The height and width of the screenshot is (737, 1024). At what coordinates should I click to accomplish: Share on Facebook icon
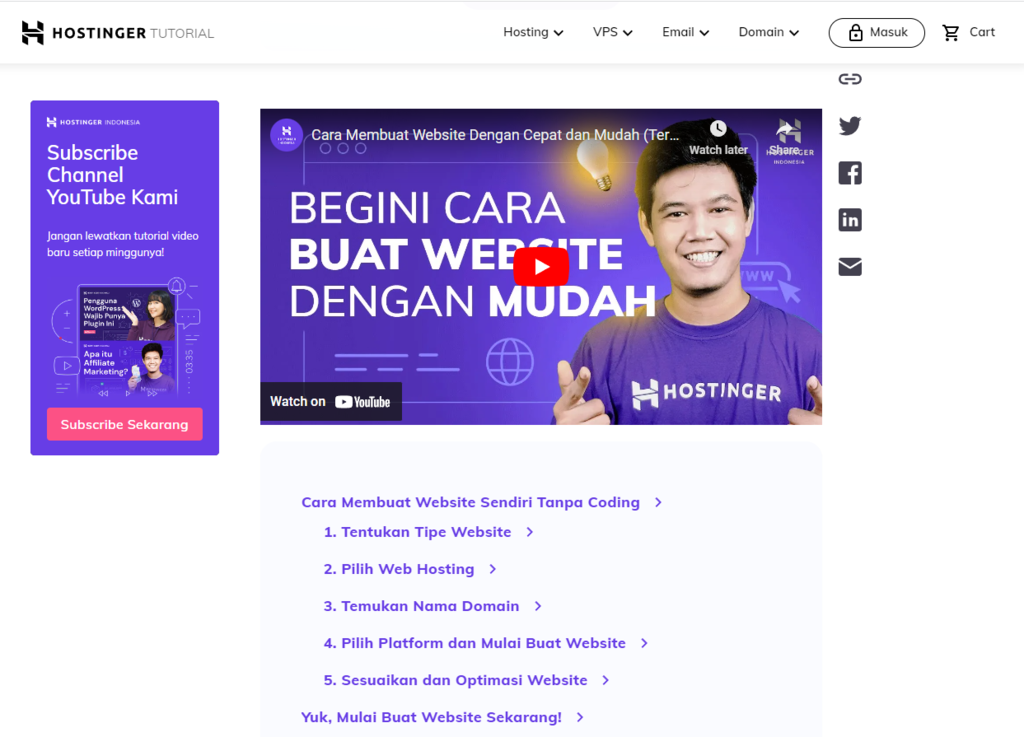[x=850, y=173]
